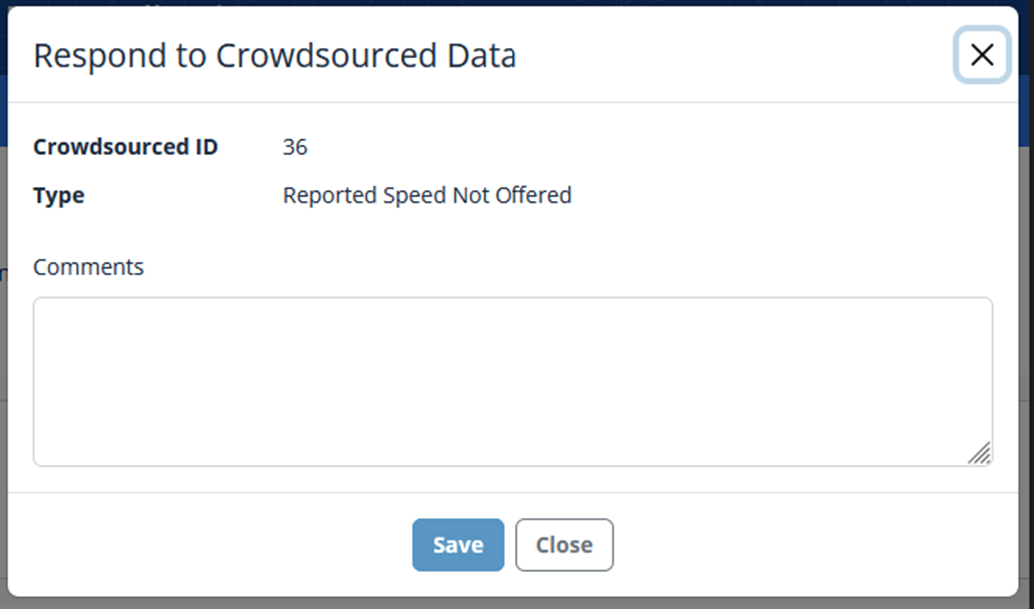This screenshot has width=1034, height=609.
Task: Select the "Crowdsourced ID" label
Action: coord(125,147)
